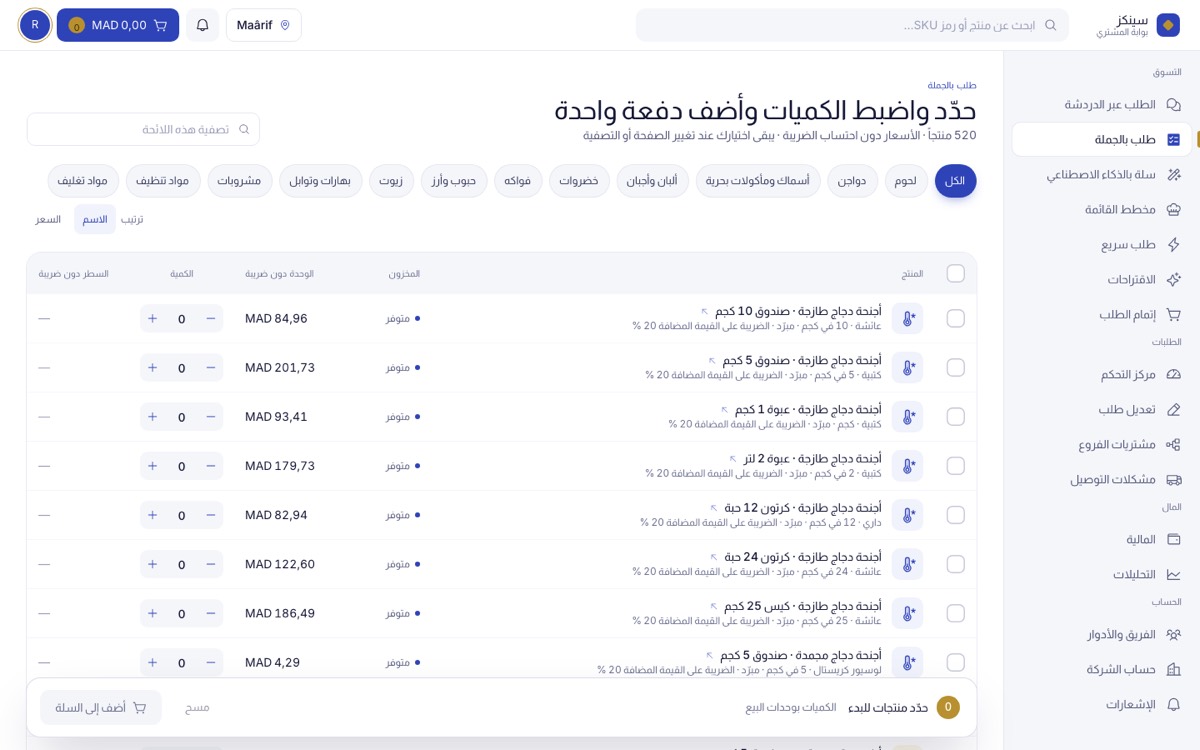Screen dimensions: 1200x750
Task: Click the سينكز portal logo
Action: click(1138, 25)
